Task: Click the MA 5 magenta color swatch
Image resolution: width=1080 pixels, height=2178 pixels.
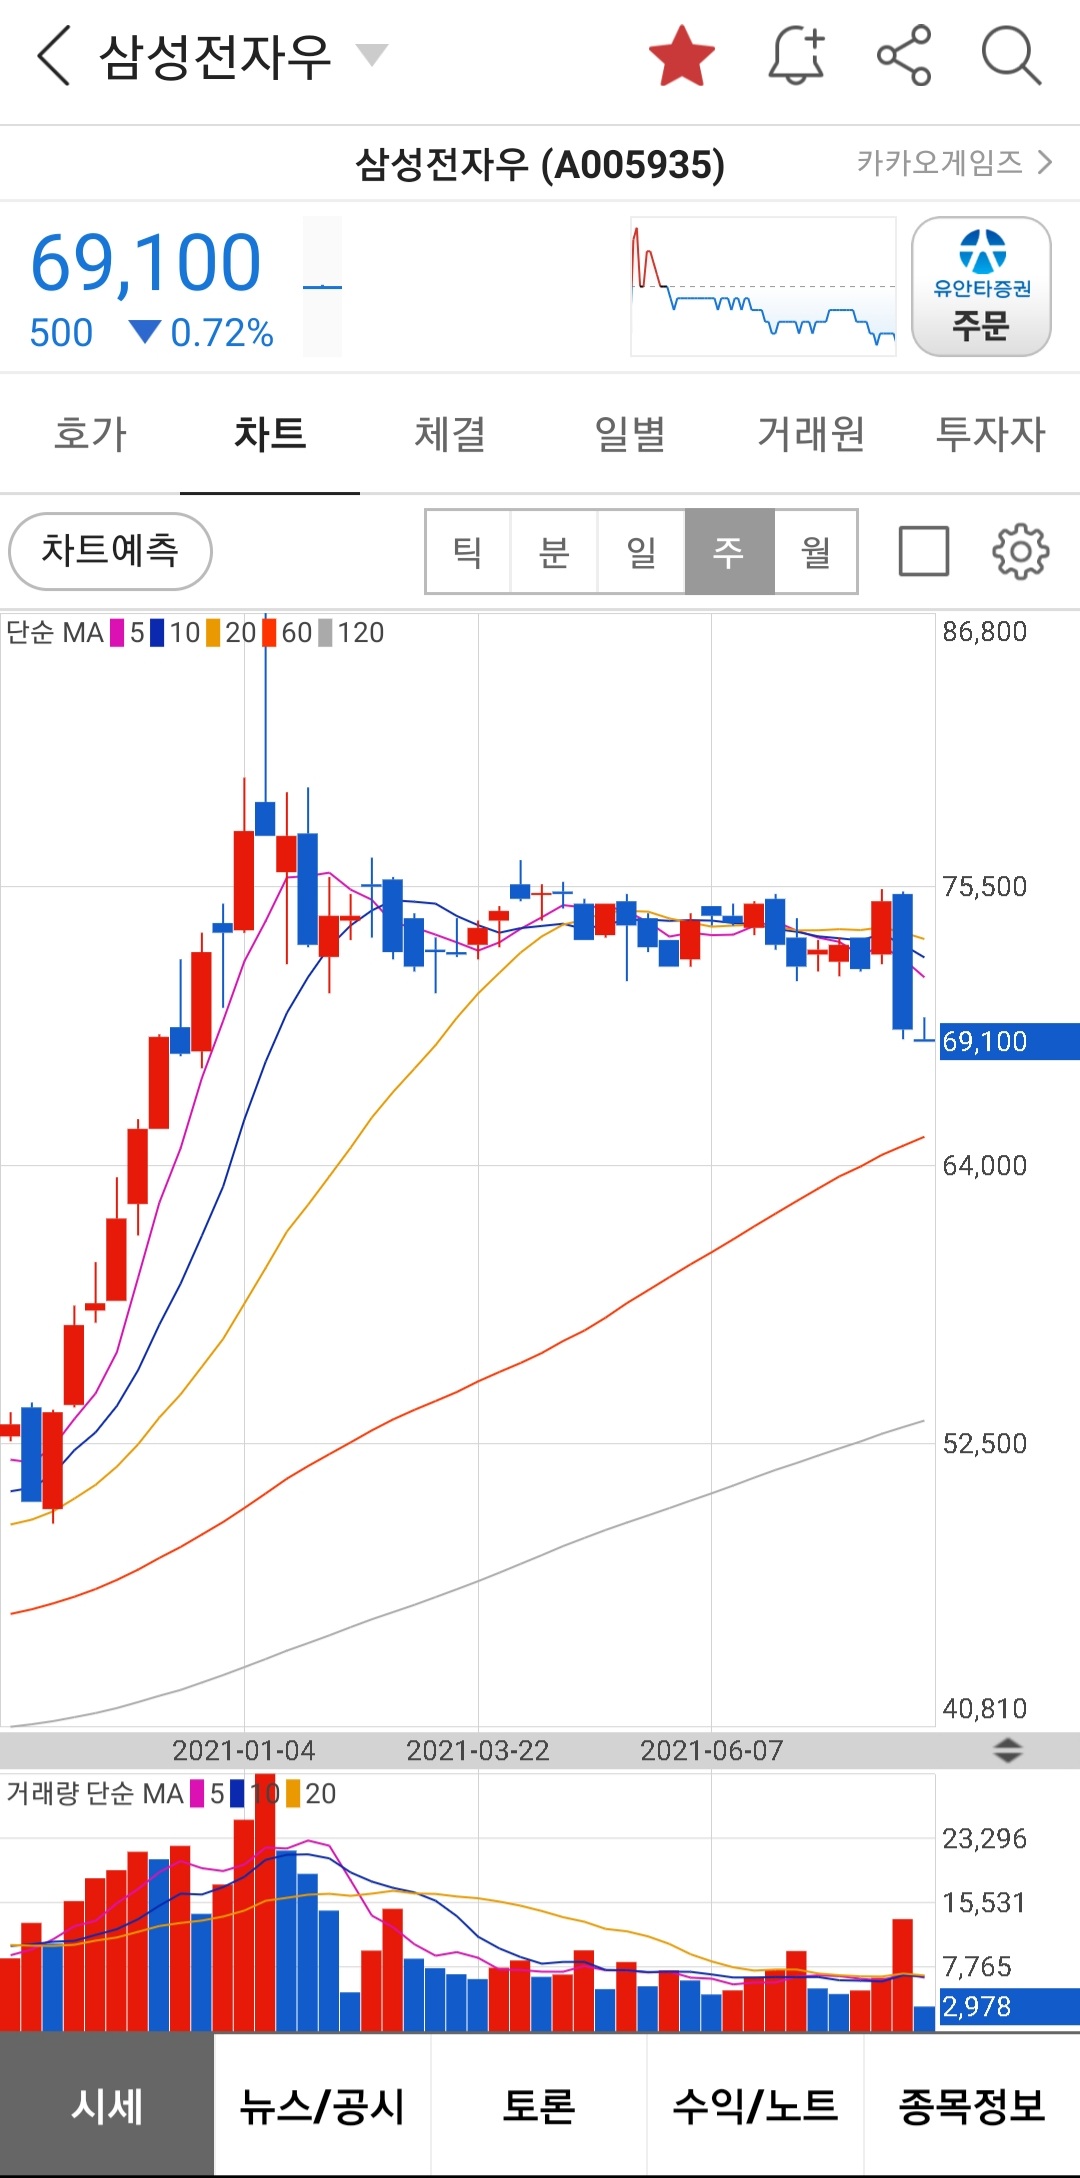Action: pyautogui.click(x=117, y=633)
